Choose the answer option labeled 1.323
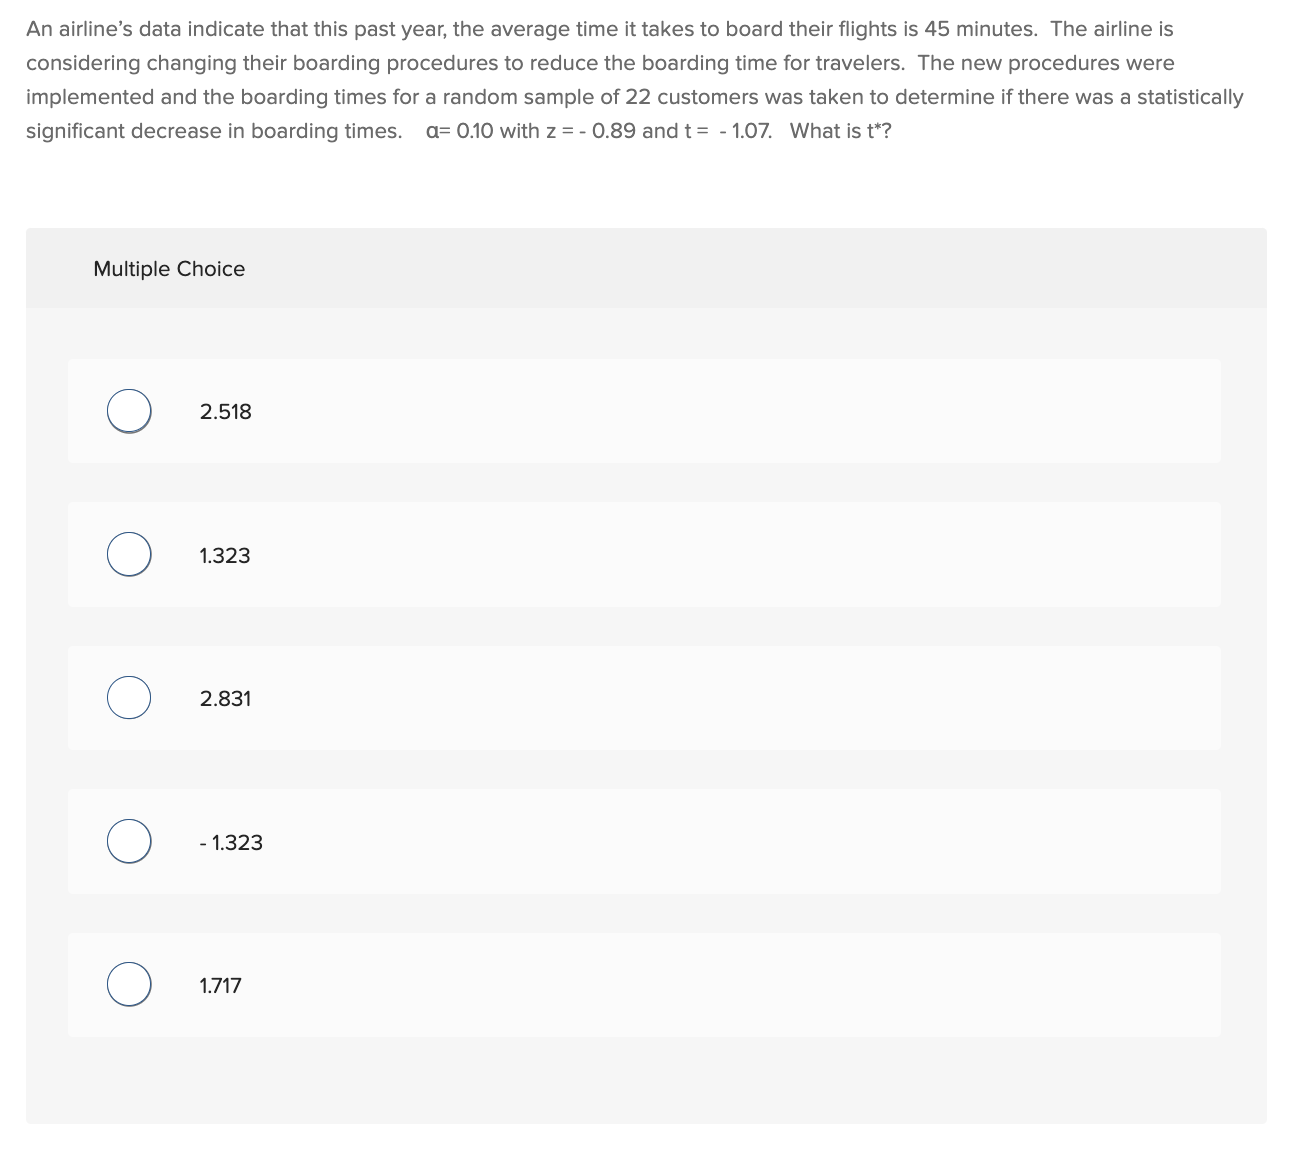The height and width of the screenshot is (1166, 1314). pos(224,555)
